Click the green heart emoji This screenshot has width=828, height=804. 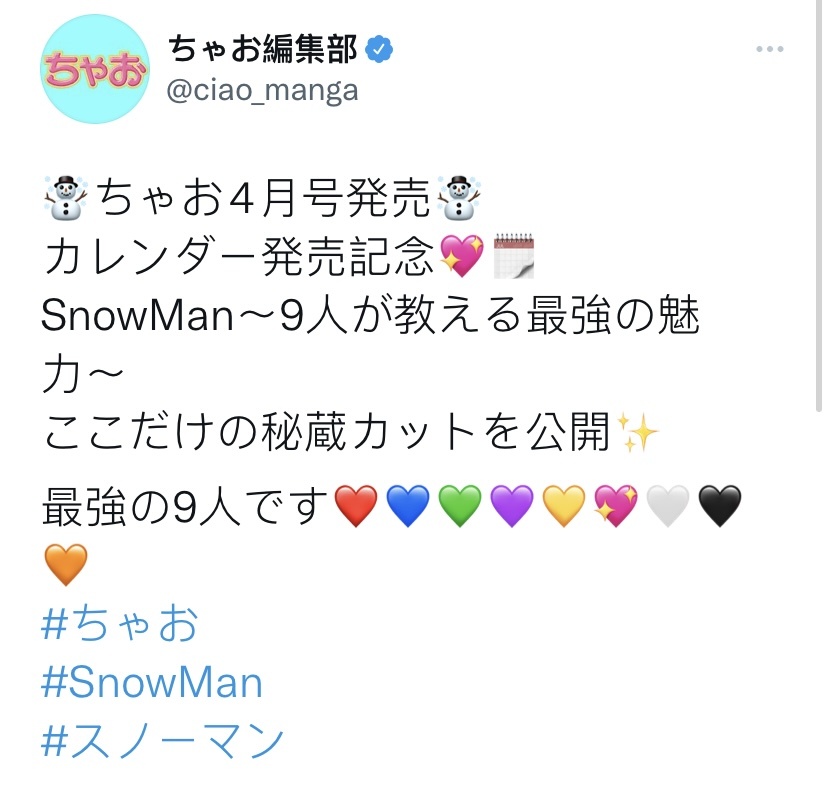click(460, 506)
